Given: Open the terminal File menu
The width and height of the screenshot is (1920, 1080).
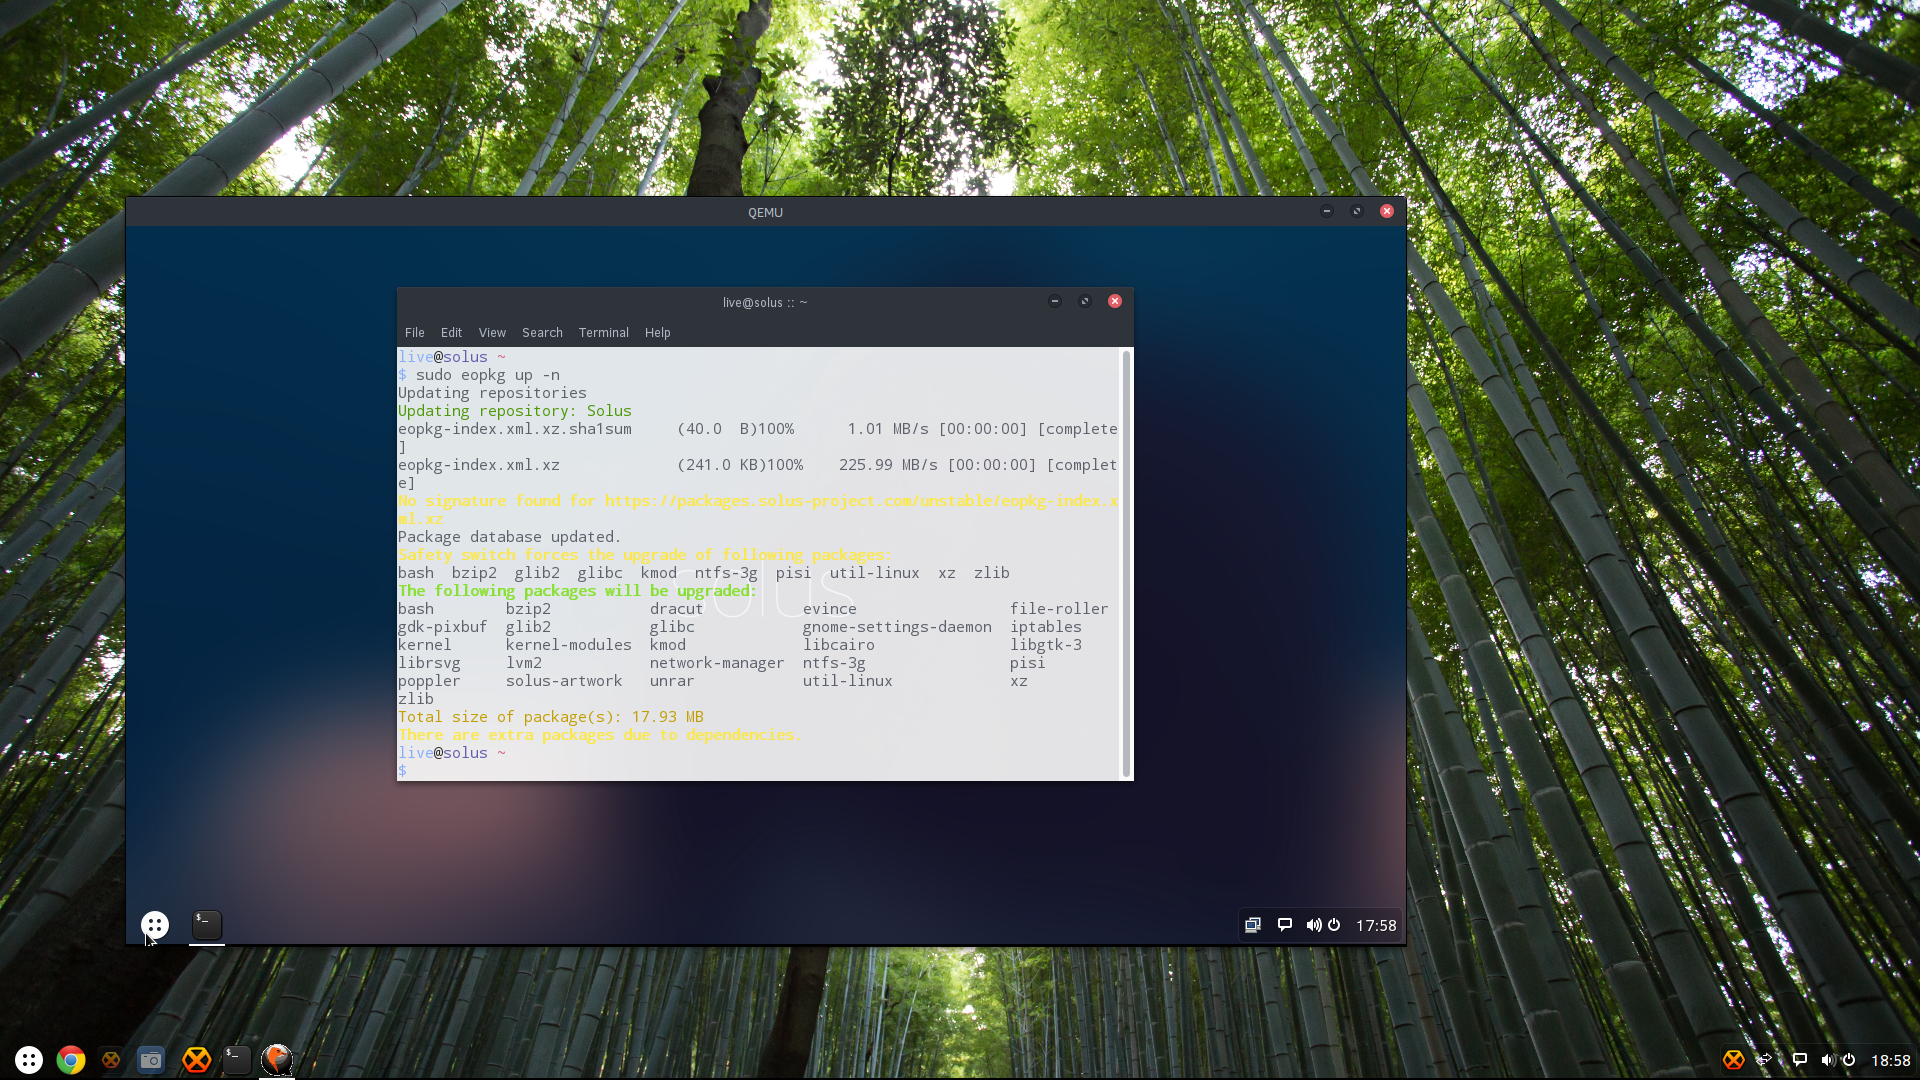Looking at the screenshot, I should [x=415, y=333].
